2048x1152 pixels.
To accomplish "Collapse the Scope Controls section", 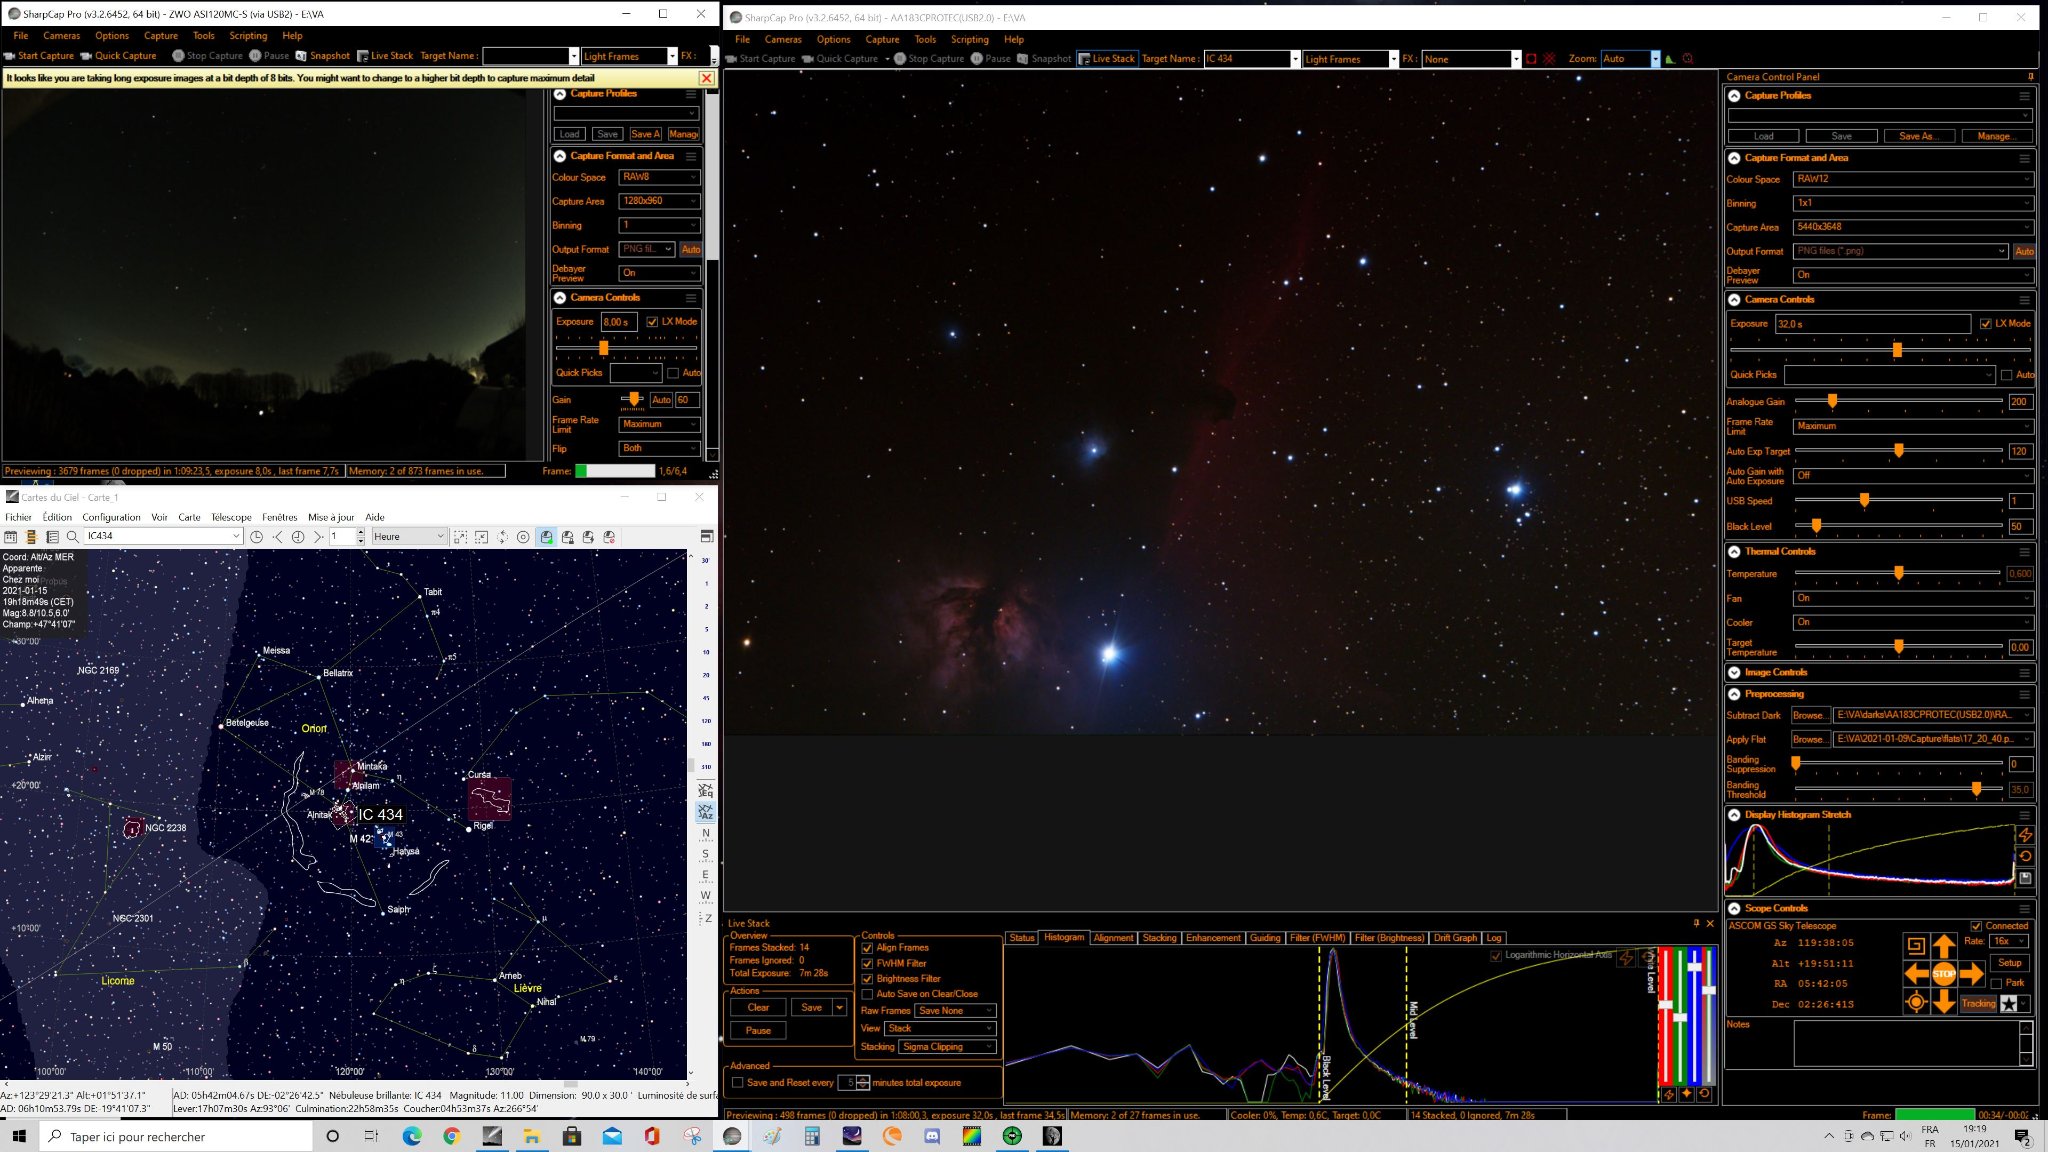I will click(x=1734, y=909).
